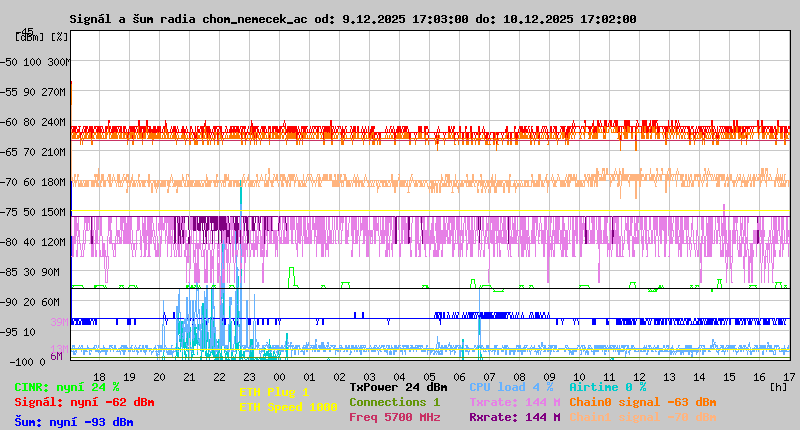Click the [h] unit label on time axis
The height and width of the screenshot is (430, 800).
point(778,386)
